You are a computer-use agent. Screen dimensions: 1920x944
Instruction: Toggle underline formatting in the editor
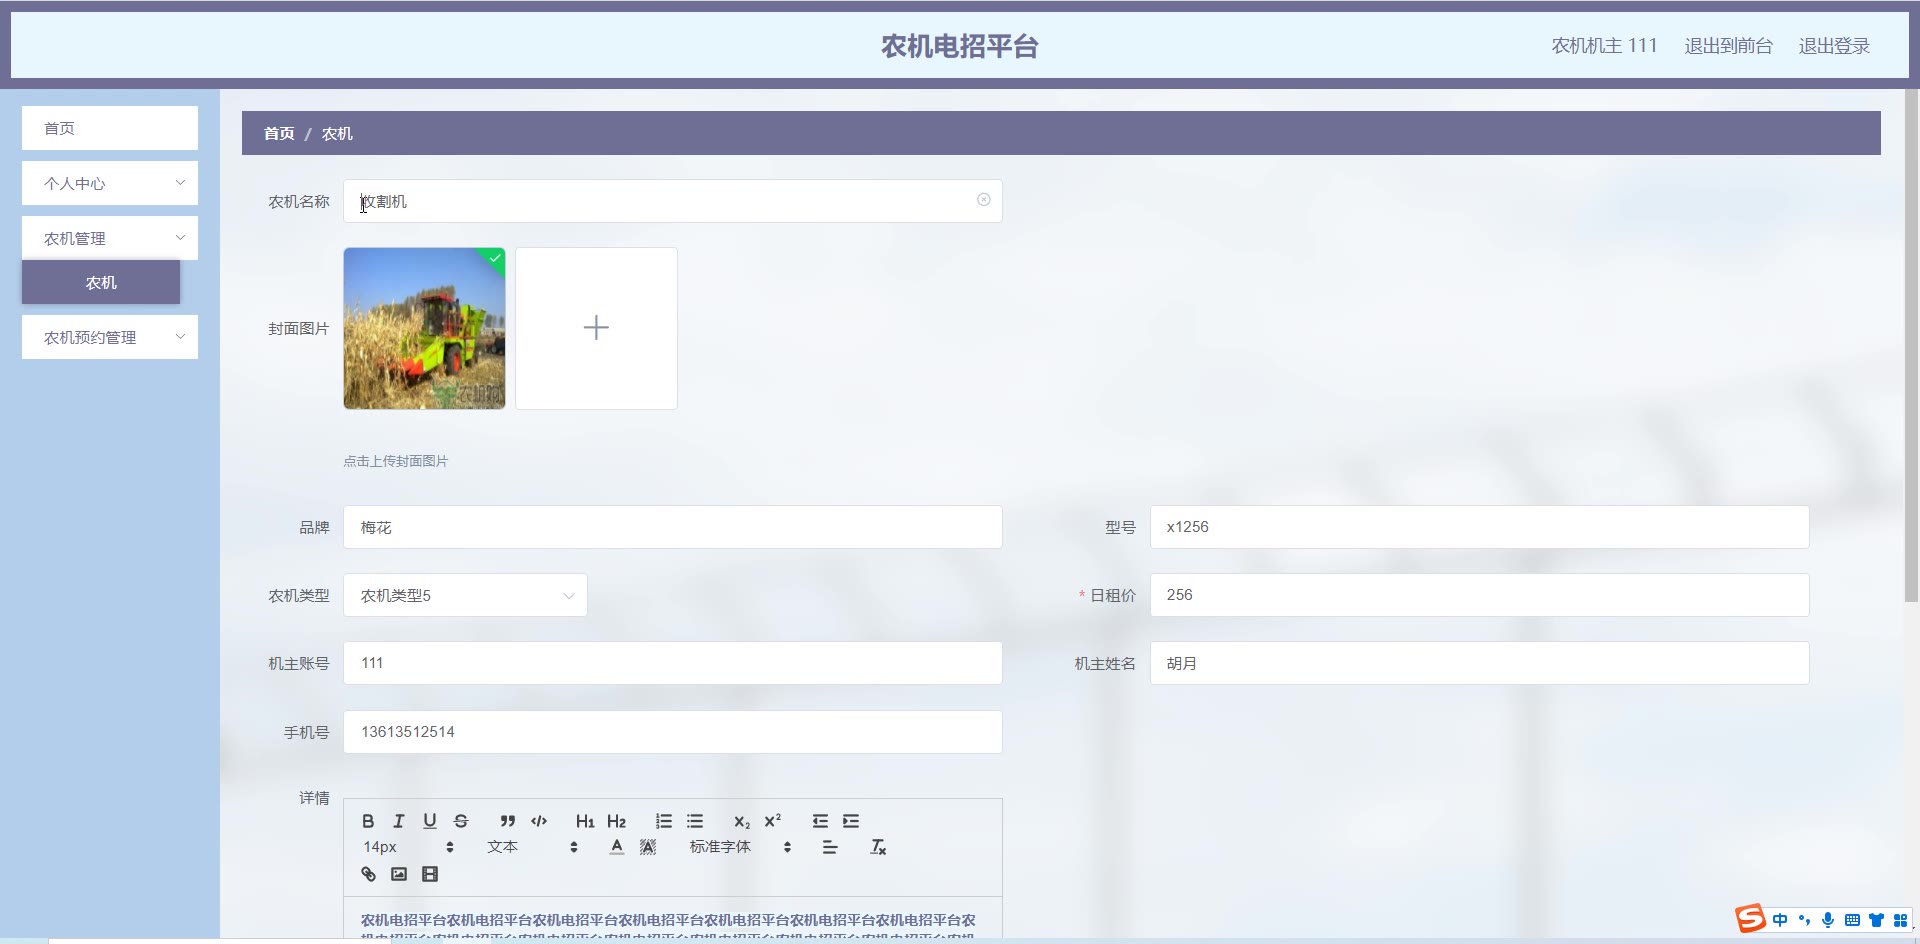(430, 821)
